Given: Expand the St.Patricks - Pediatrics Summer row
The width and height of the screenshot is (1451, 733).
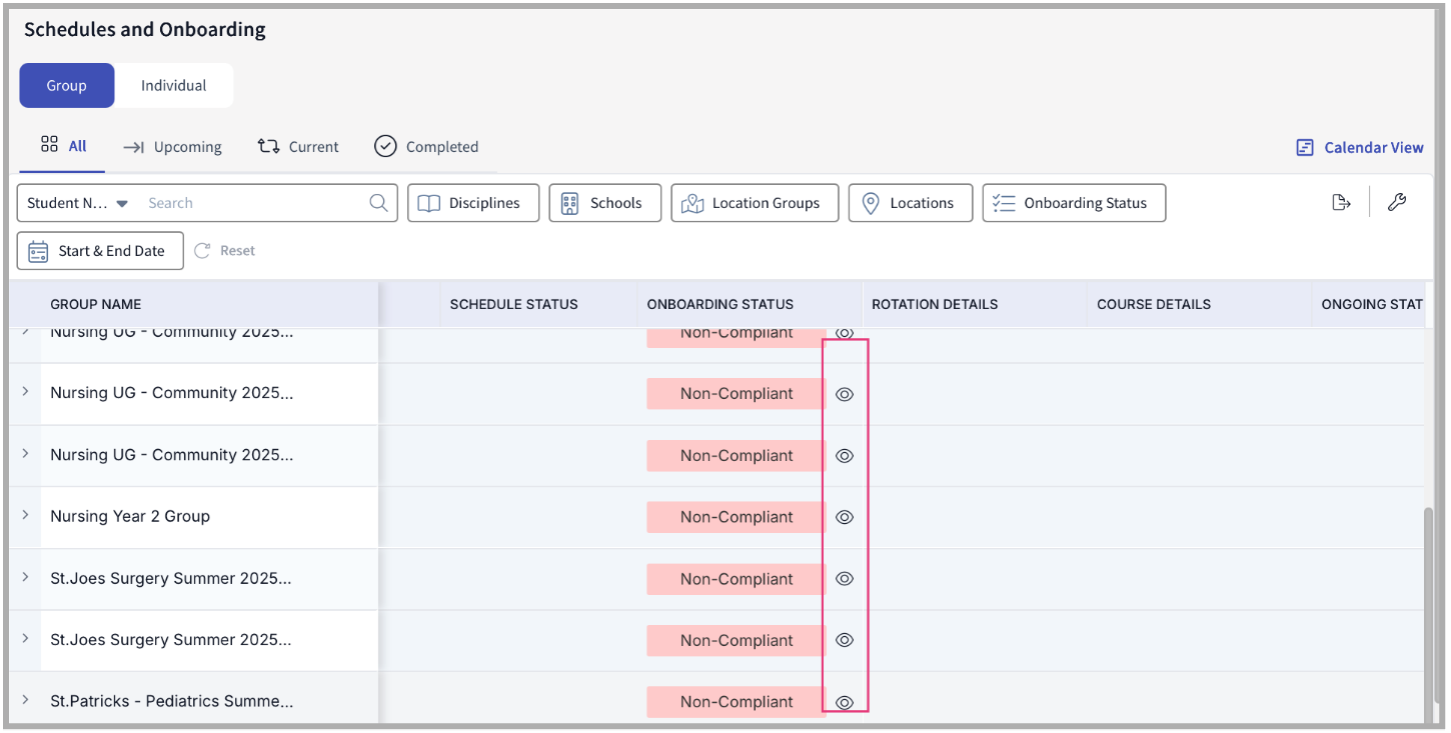Looking at the screenshot, I should 26,700.
